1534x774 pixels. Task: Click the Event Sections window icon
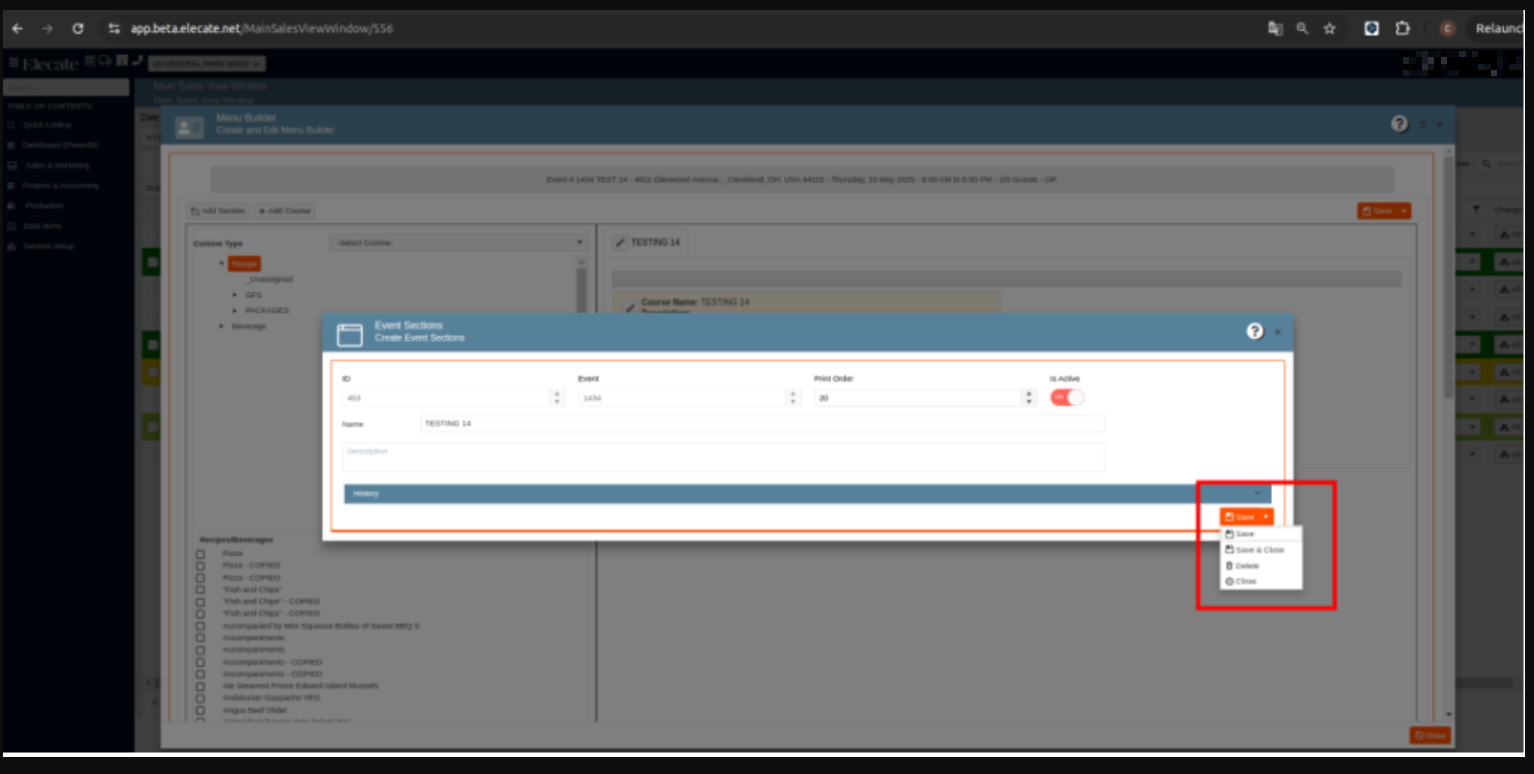350,335
